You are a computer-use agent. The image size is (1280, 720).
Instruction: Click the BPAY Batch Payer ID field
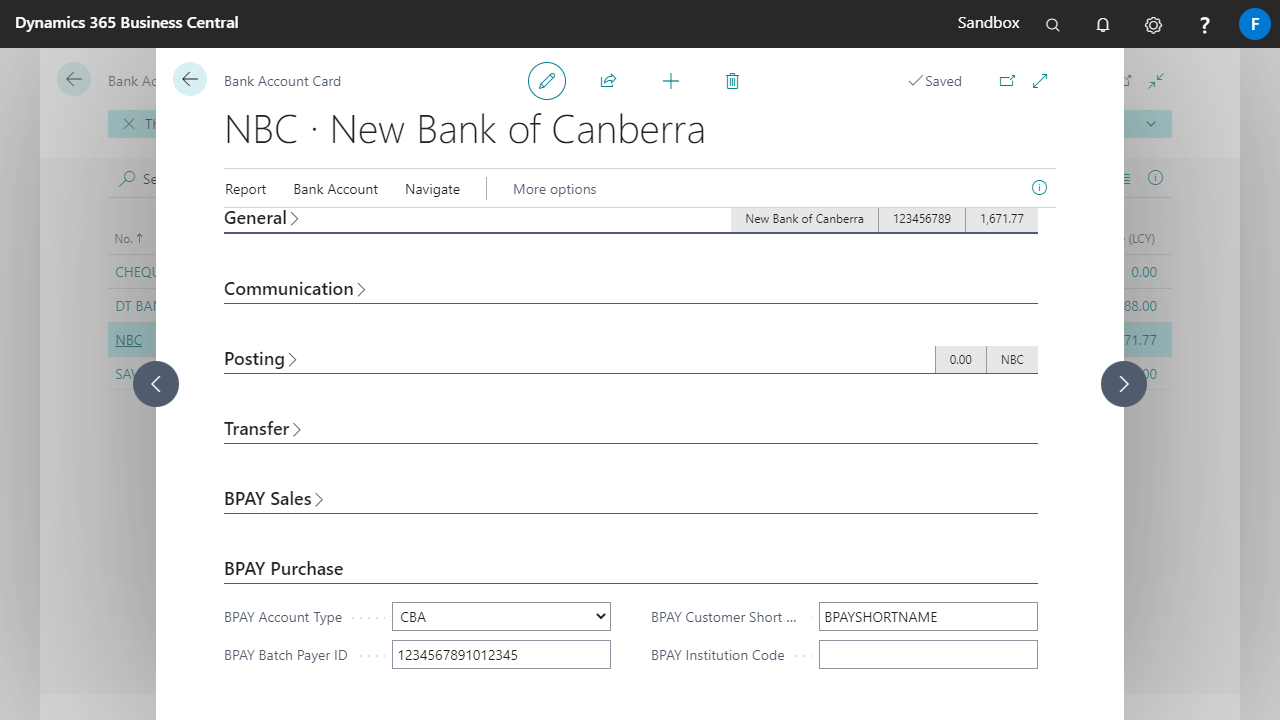501,655
